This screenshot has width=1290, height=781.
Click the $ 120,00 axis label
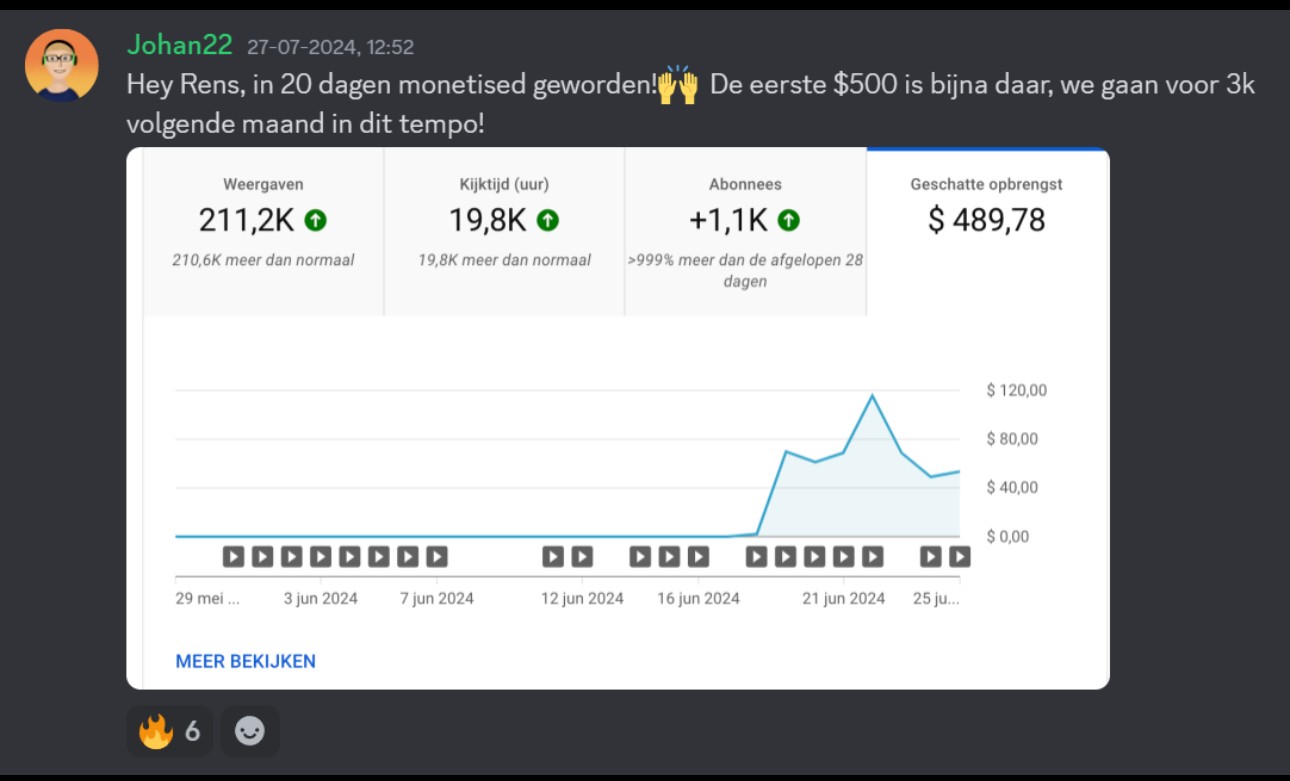point(1016,390)
